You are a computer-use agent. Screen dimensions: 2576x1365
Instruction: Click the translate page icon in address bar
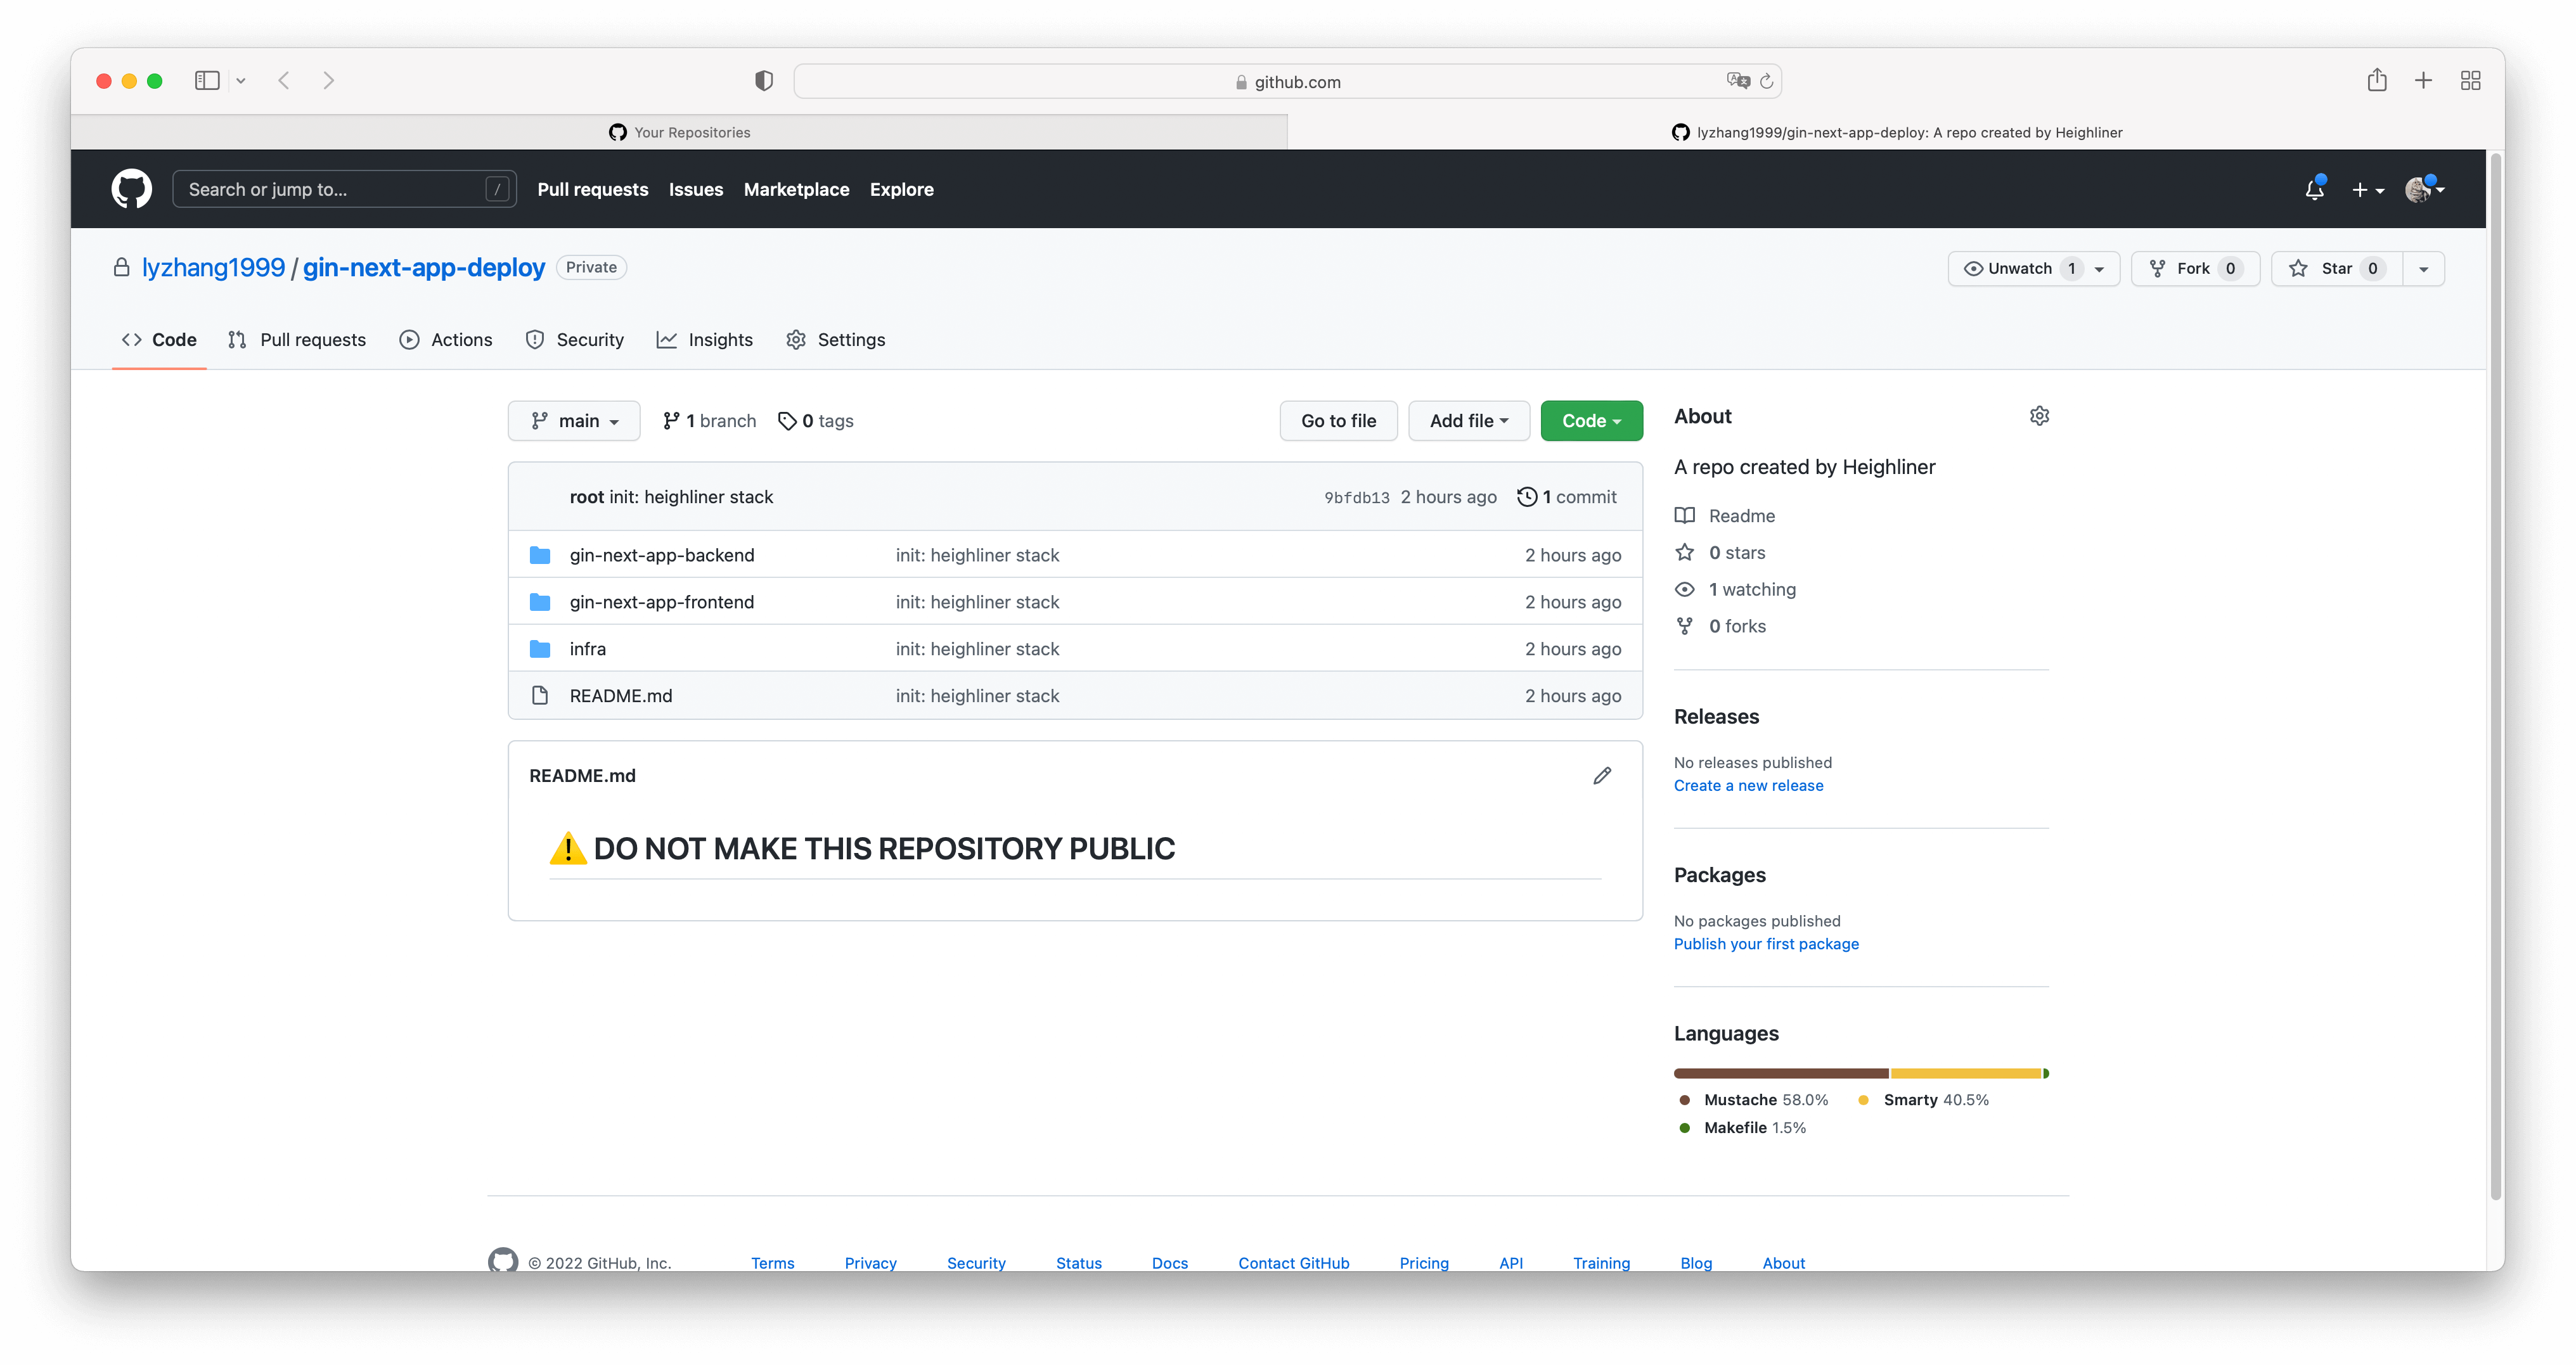[1738, 81]
